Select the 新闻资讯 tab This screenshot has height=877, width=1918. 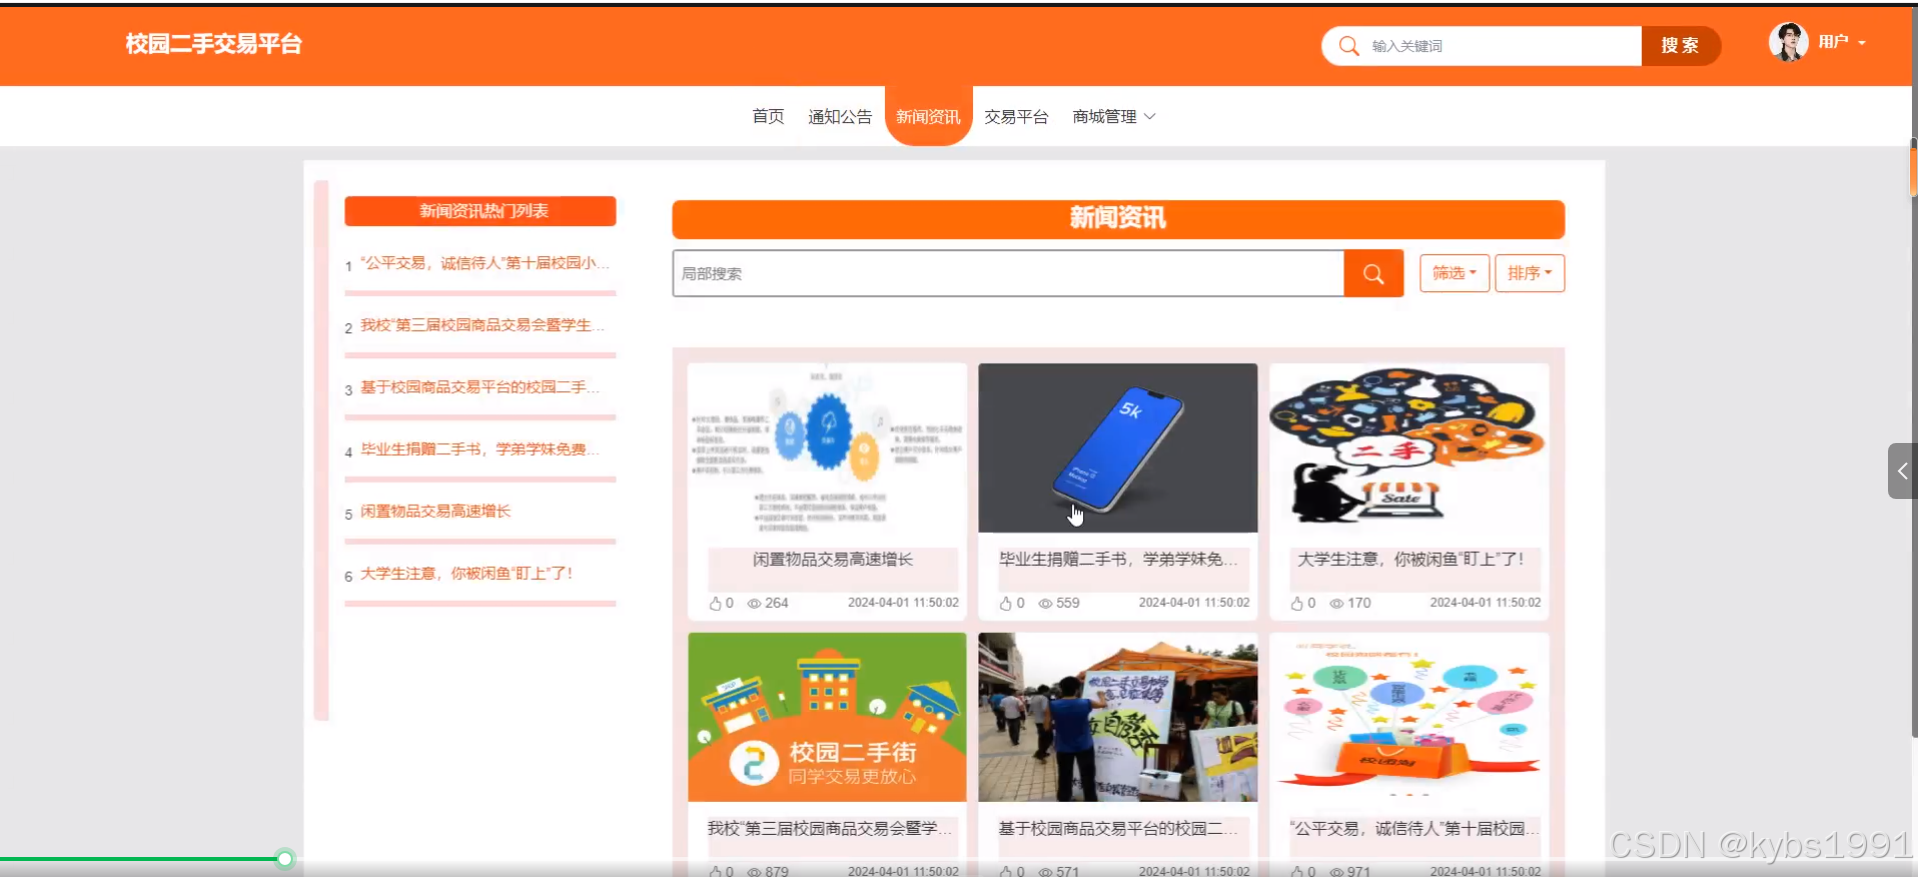point(928,117)
